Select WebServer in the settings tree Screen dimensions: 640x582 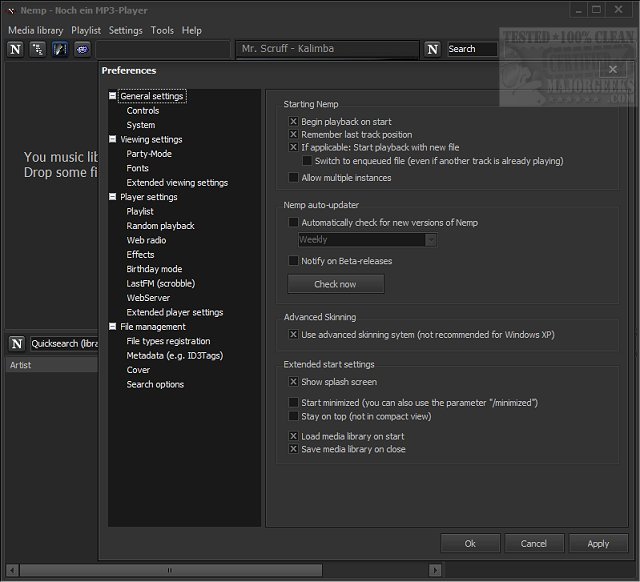pyautogui.click(x=148, y=298)
